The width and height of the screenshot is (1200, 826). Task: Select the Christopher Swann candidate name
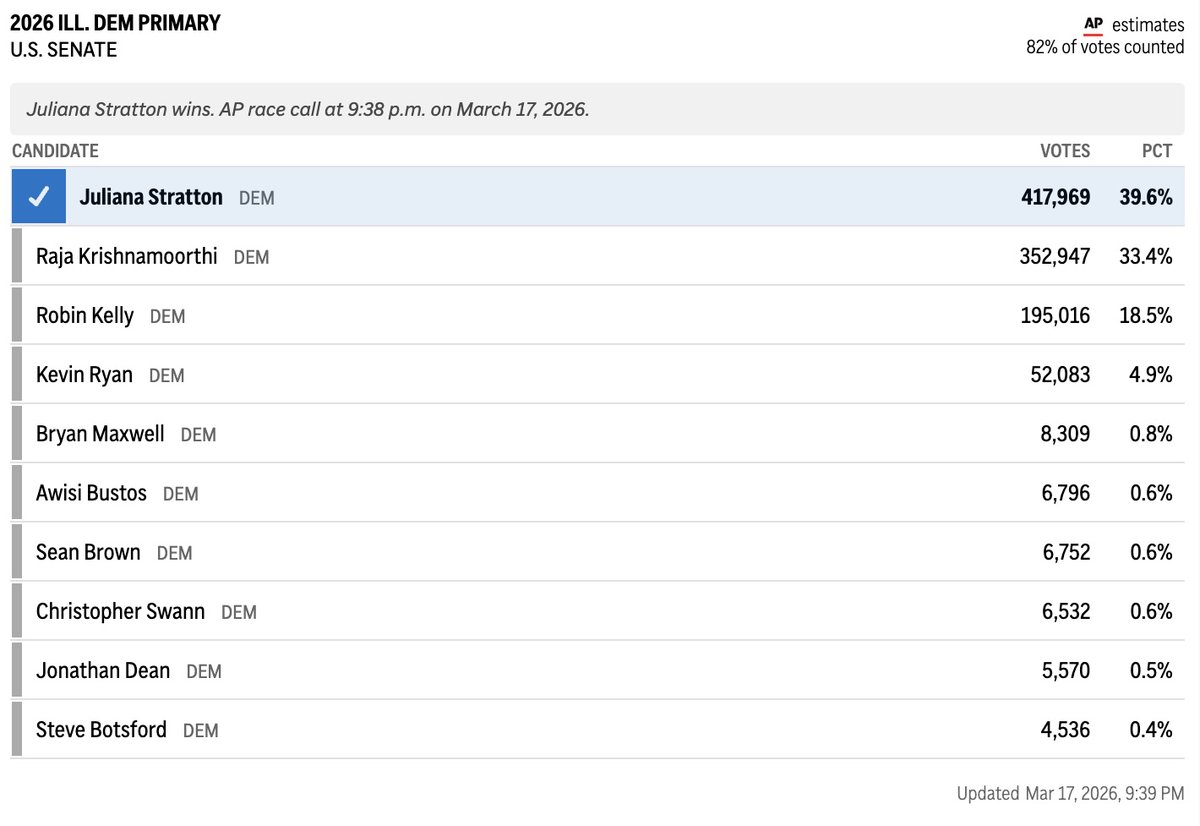(x=120, y=611)
